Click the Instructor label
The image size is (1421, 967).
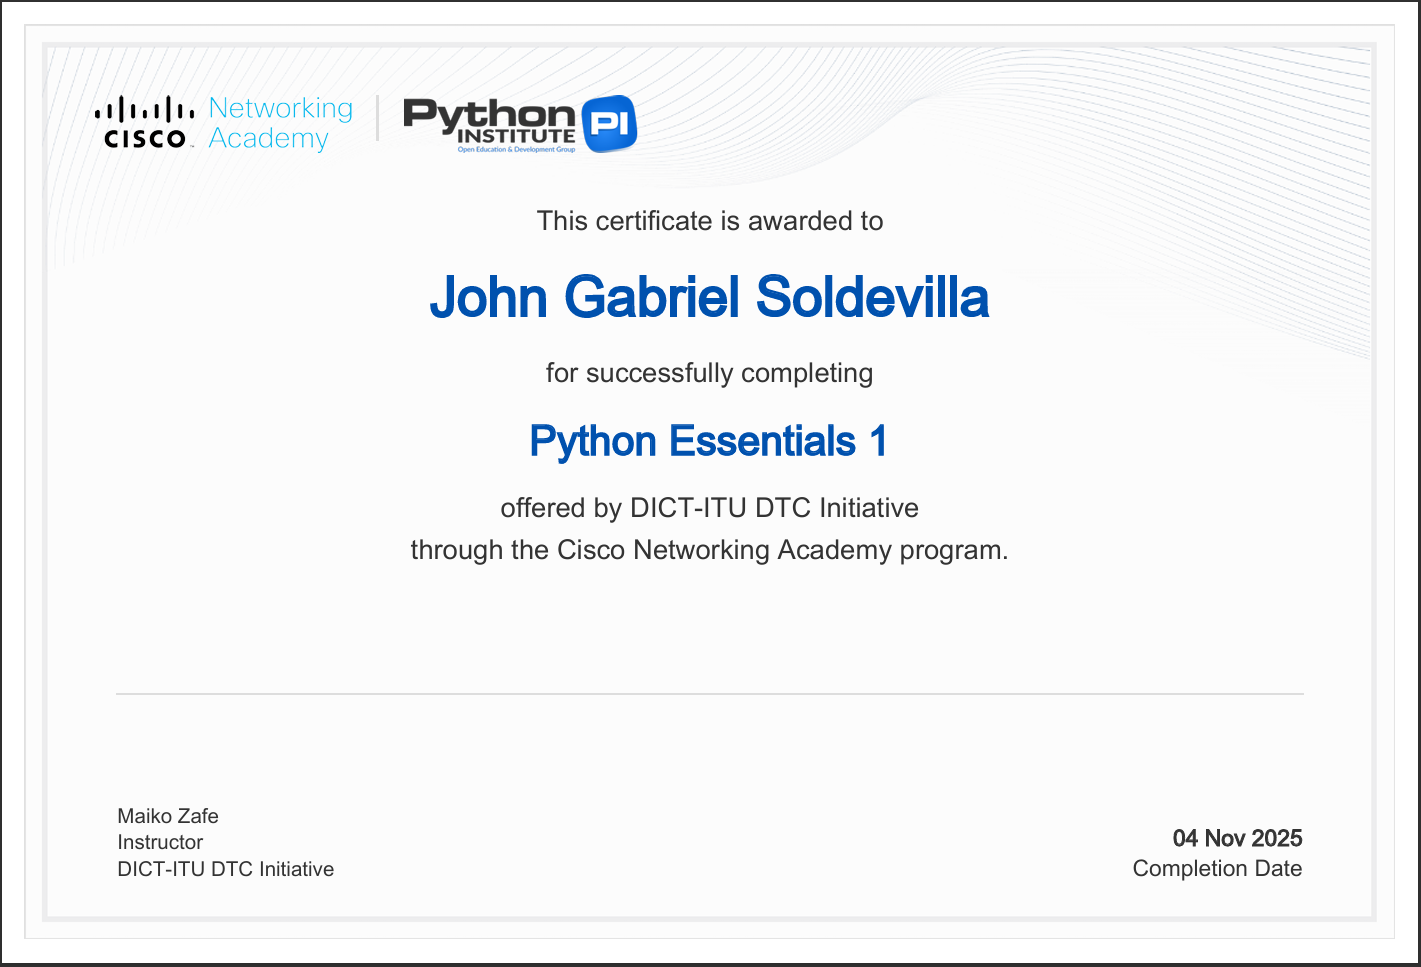[x=160, y=842]
